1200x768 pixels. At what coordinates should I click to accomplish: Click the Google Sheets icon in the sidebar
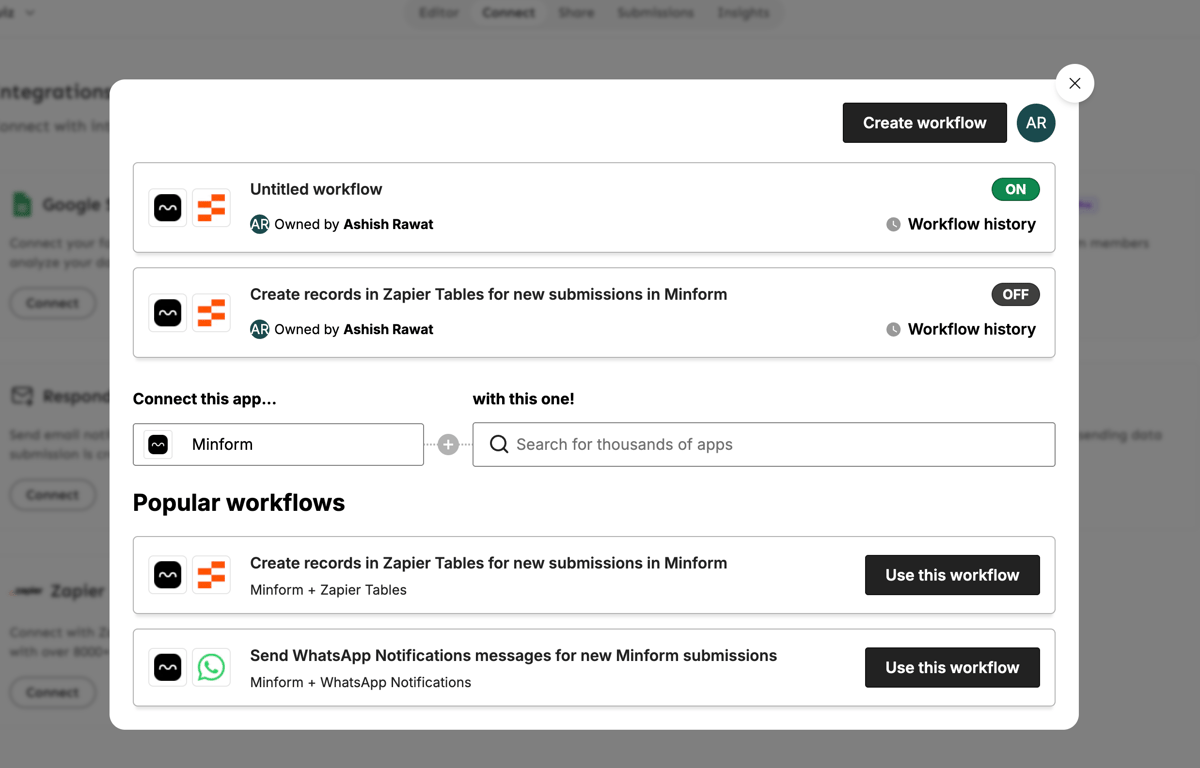pos(23,203)
